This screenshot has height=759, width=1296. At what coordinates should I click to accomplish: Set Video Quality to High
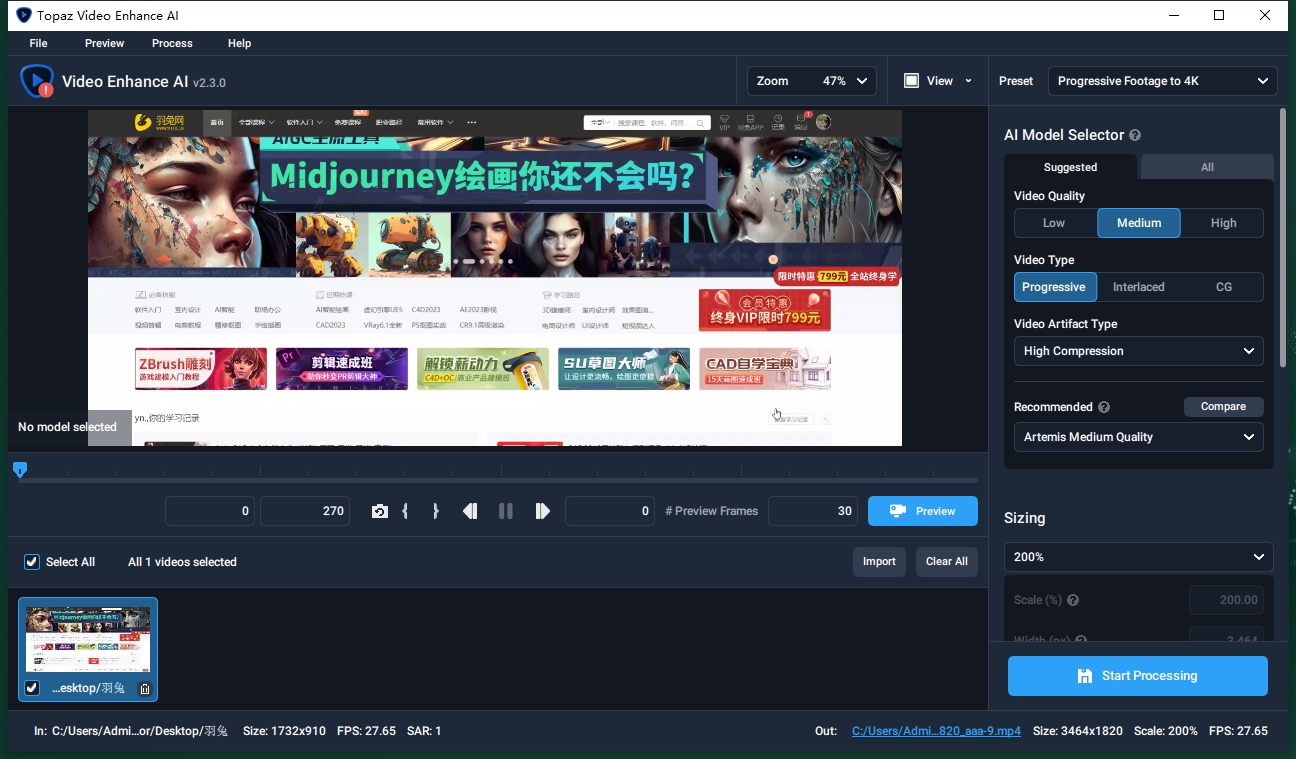coord(1223,223)
